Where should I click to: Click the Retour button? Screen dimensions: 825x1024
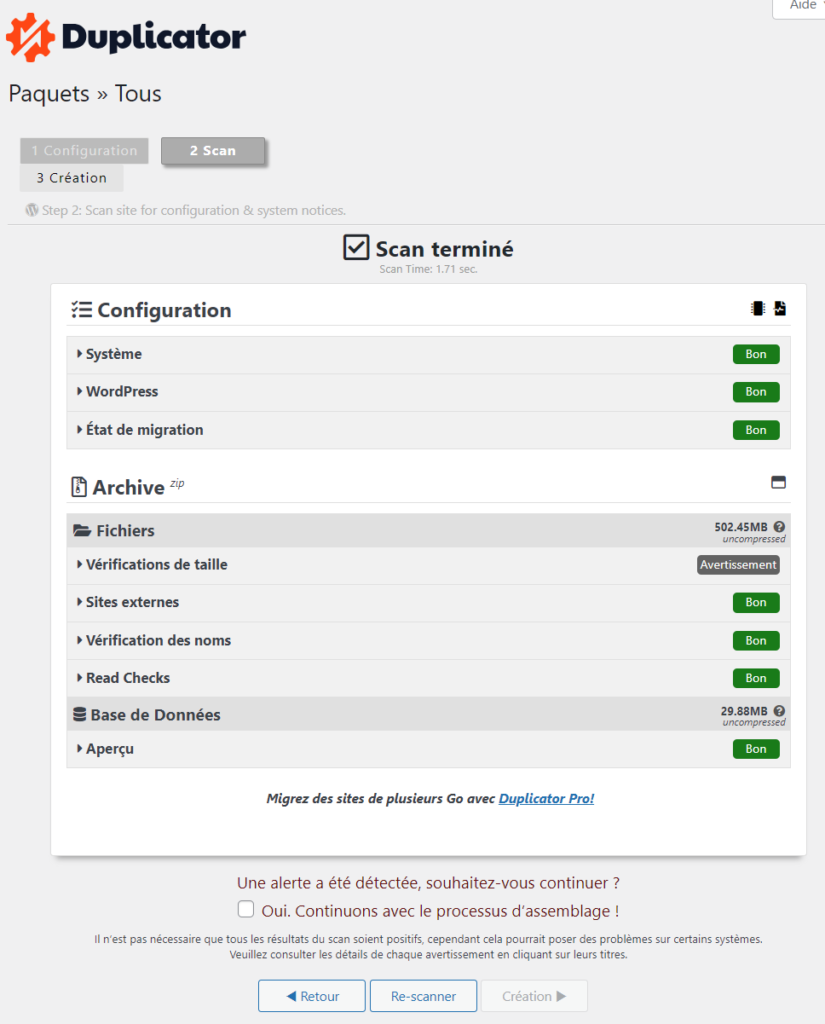312,996
